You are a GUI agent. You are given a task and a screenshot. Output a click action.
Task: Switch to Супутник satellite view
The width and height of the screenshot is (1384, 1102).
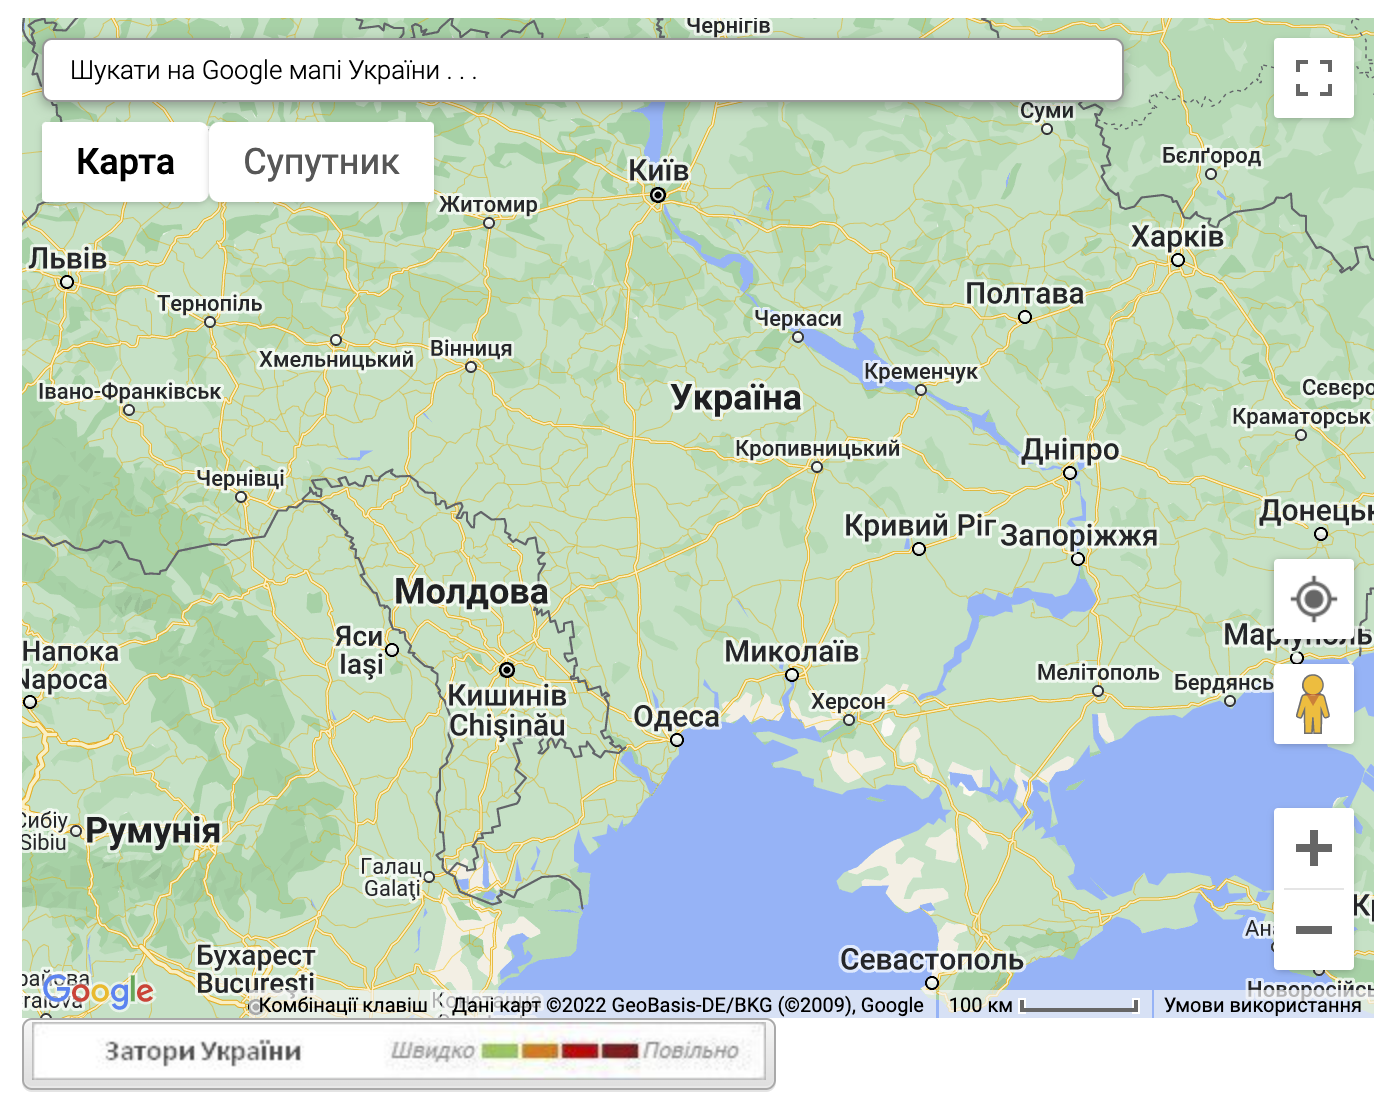[x=321, y=162]
